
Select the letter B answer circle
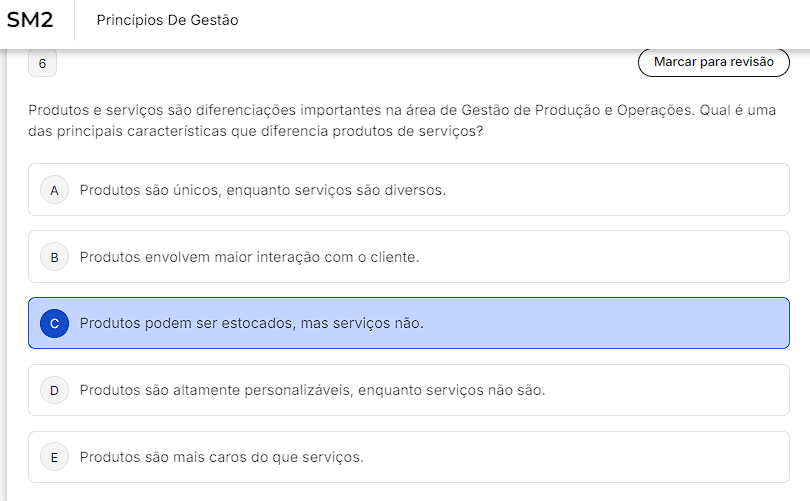click(x=54, y=257)
